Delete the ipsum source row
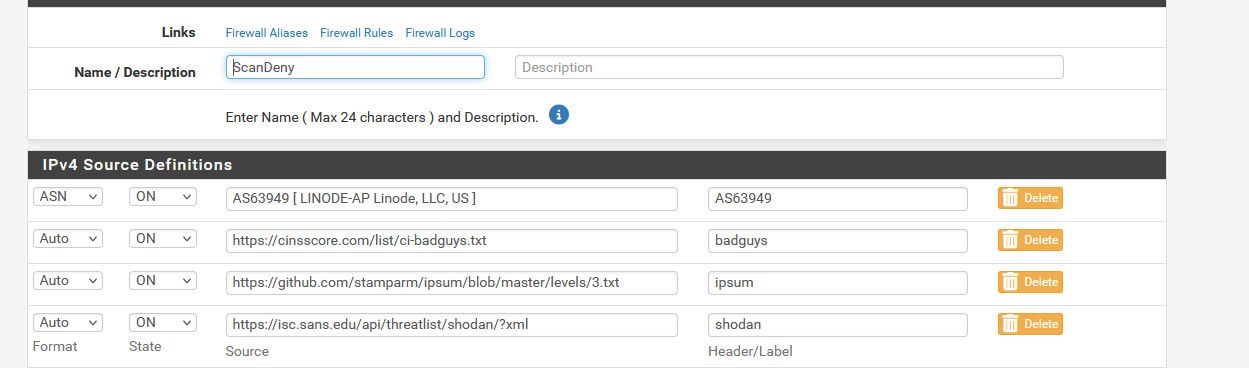 click(x=1030, y=282)
